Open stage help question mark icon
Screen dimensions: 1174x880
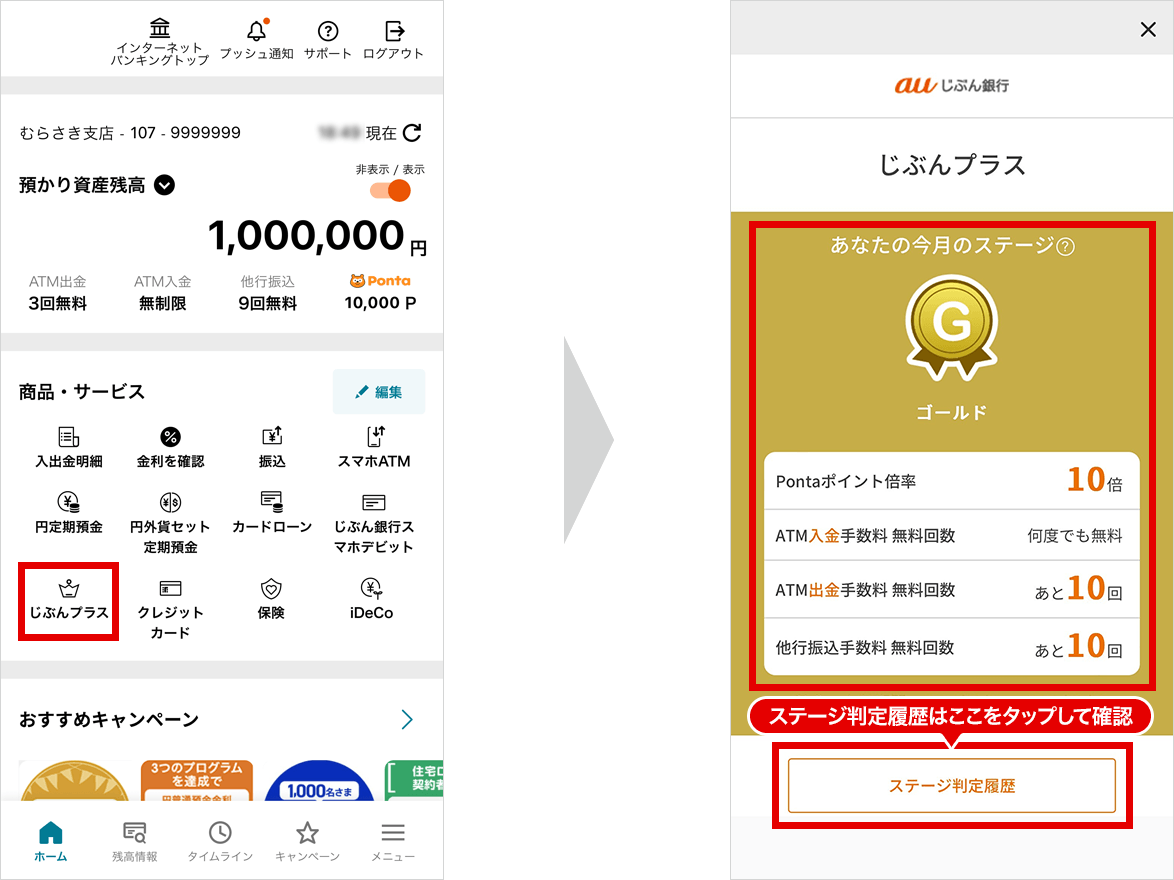(x=1065, y=246)
